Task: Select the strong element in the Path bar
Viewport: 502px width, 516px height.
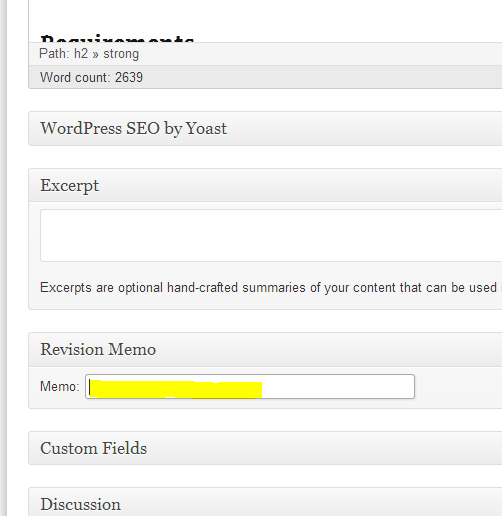Action: pos(121,54)
